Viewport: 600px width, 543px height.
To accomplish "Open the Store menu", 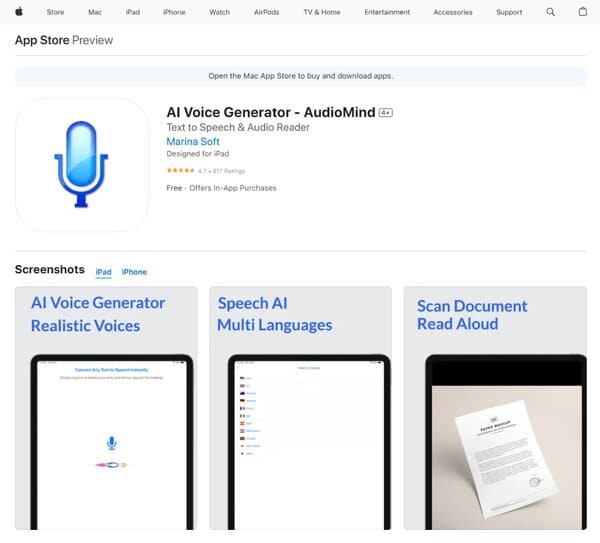I will [55, 12].
